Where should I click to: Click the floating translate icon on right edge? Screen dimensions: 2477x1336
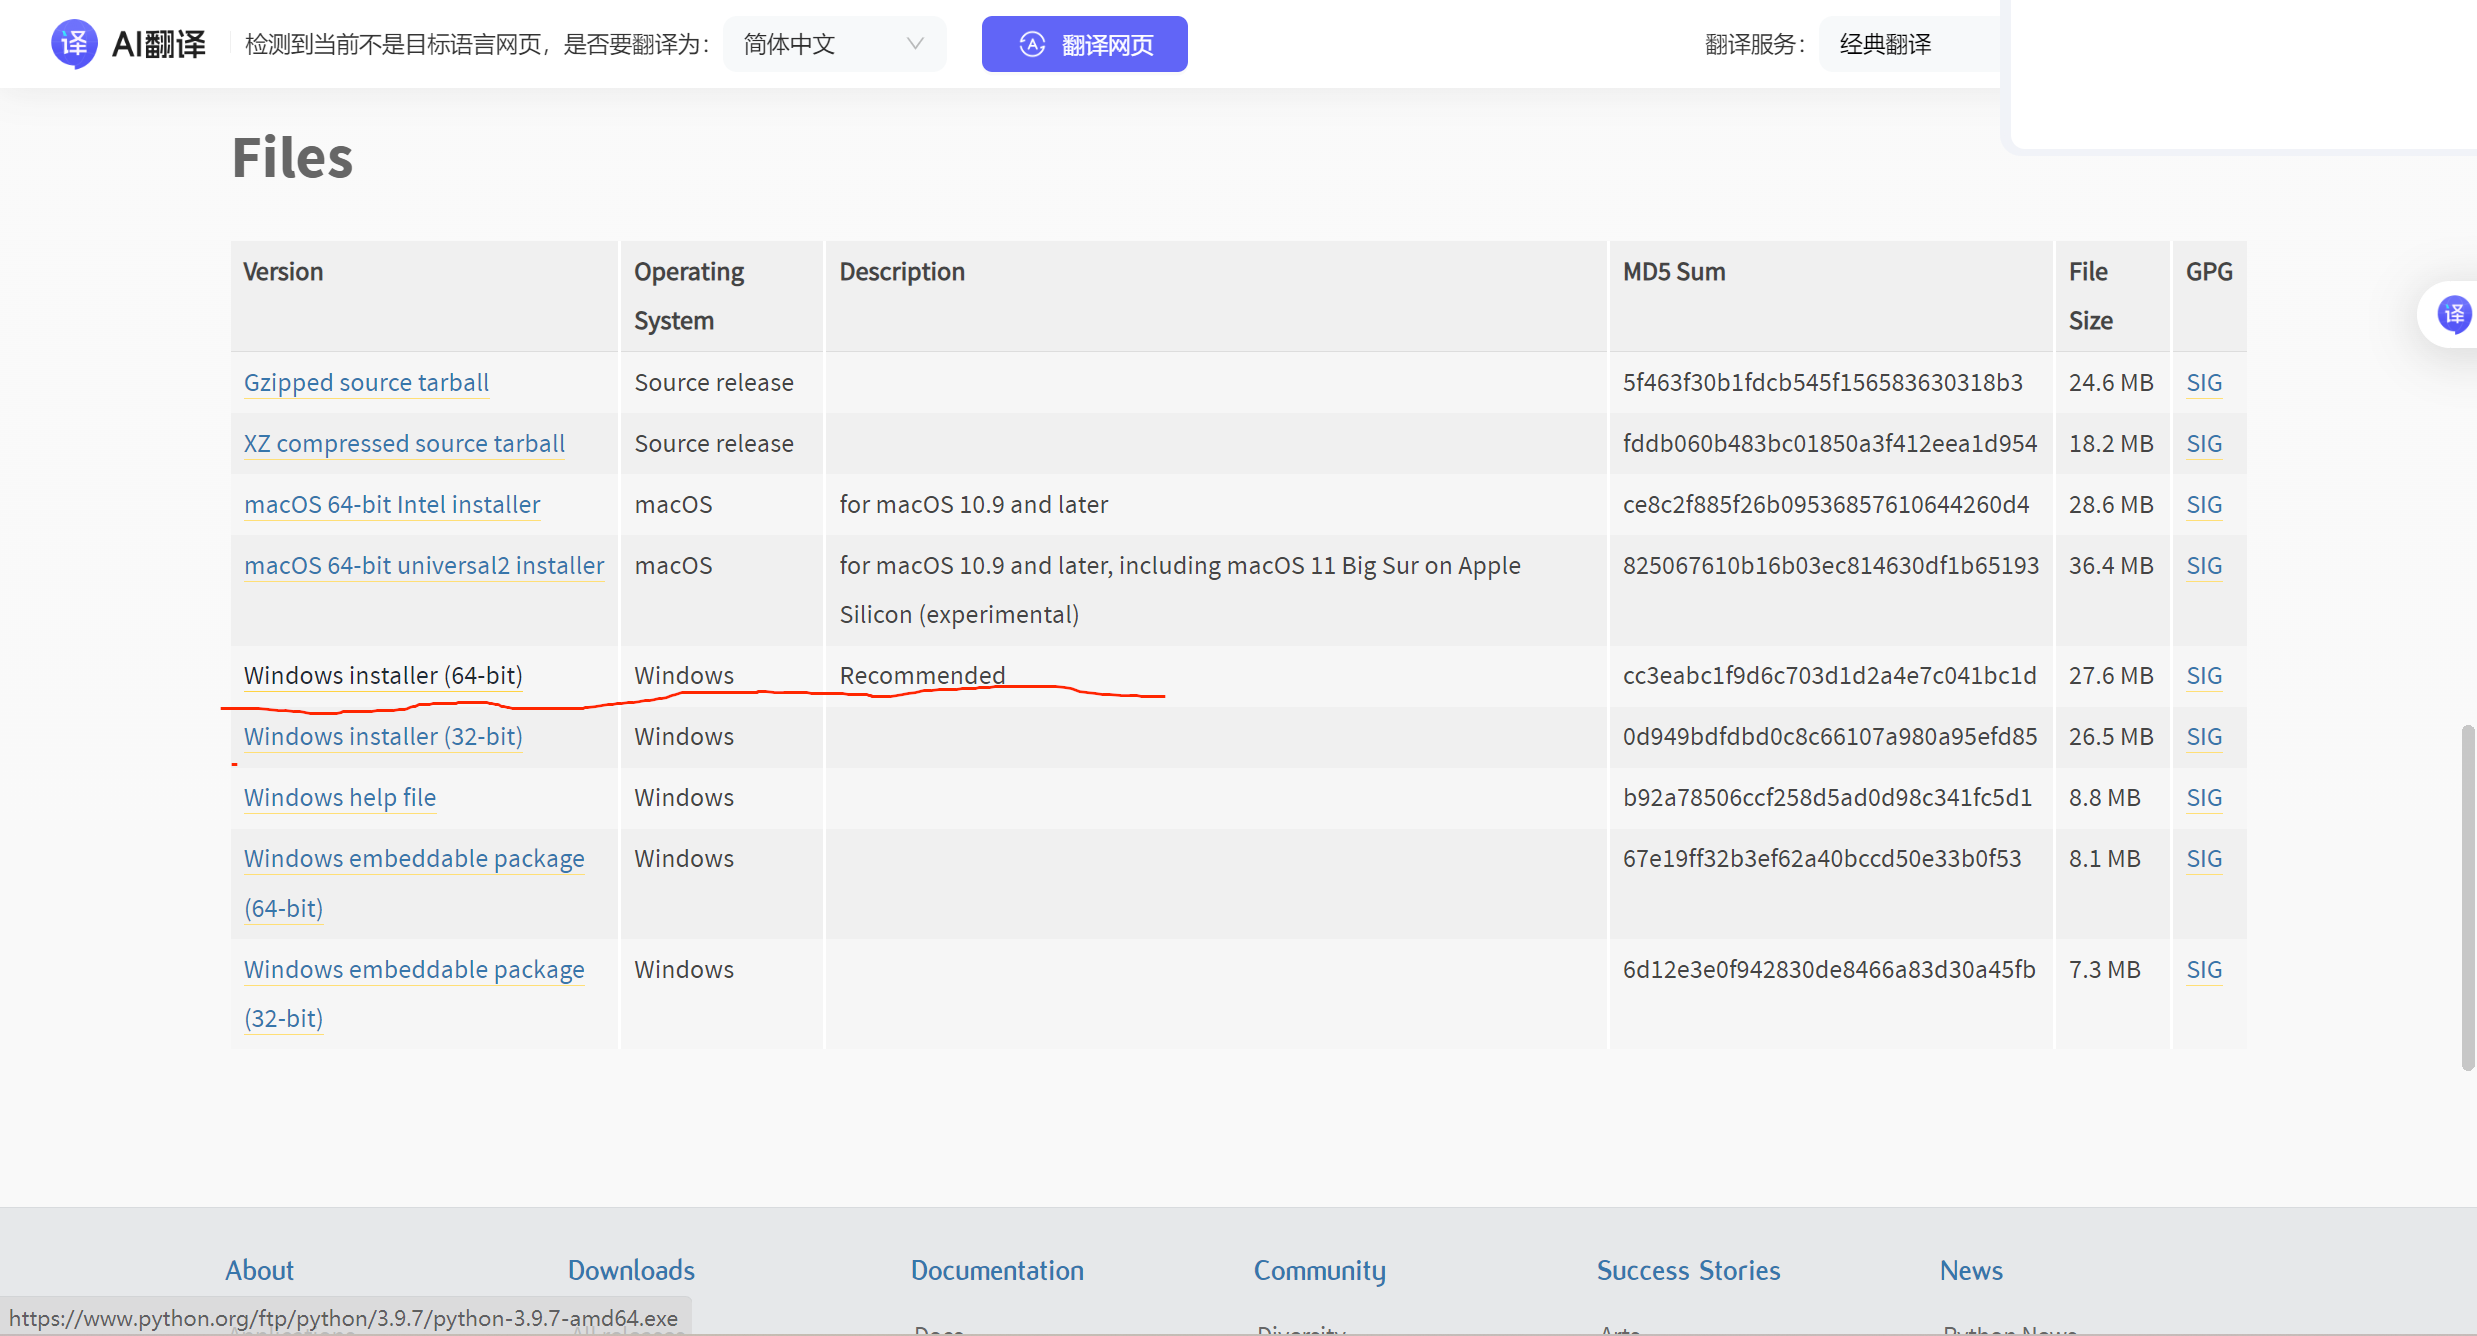2453,314
